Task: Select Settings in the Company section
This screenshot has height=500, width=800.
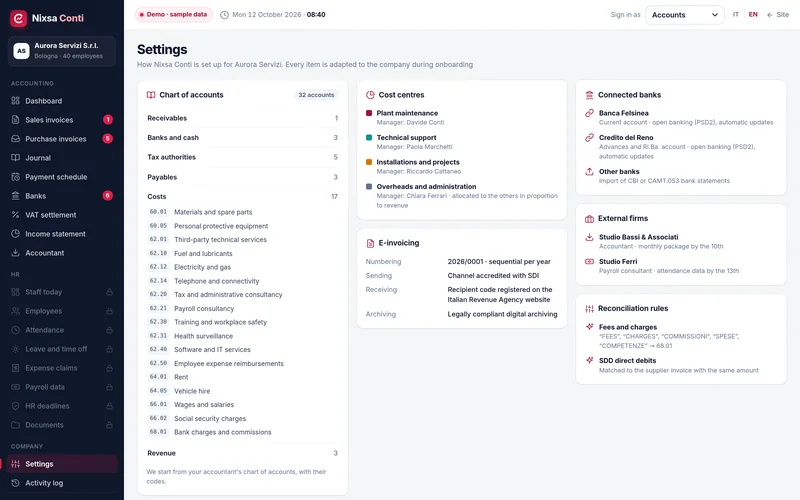Action: click(62, 464)
